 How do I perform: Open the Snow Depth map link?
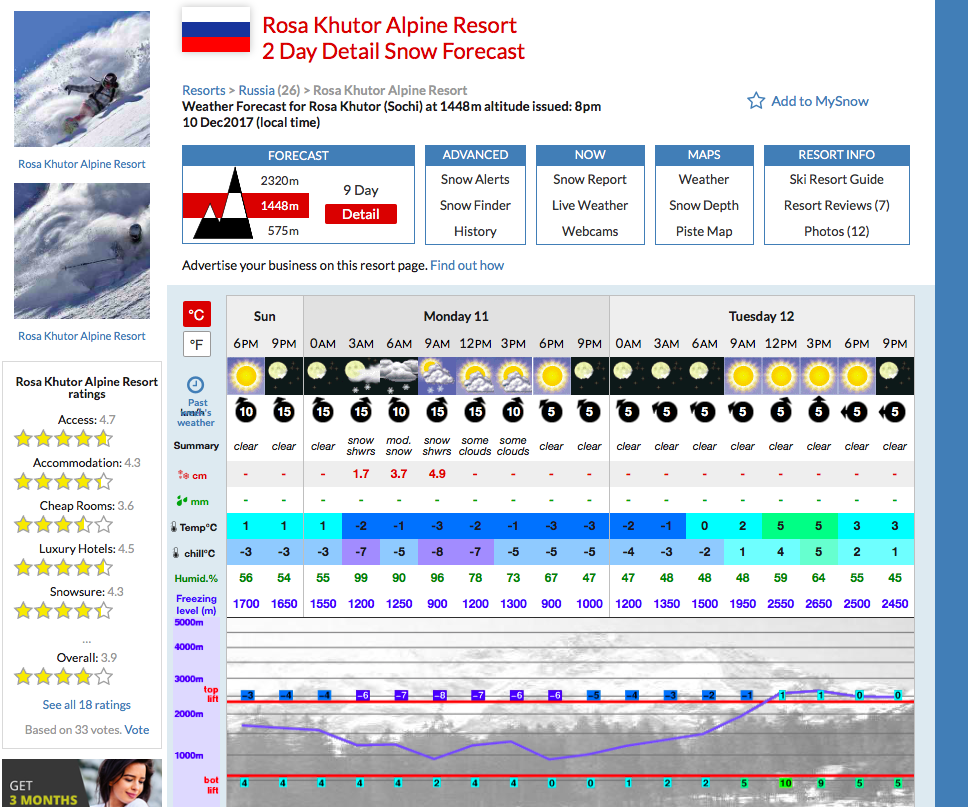click(x=704, y=206)
